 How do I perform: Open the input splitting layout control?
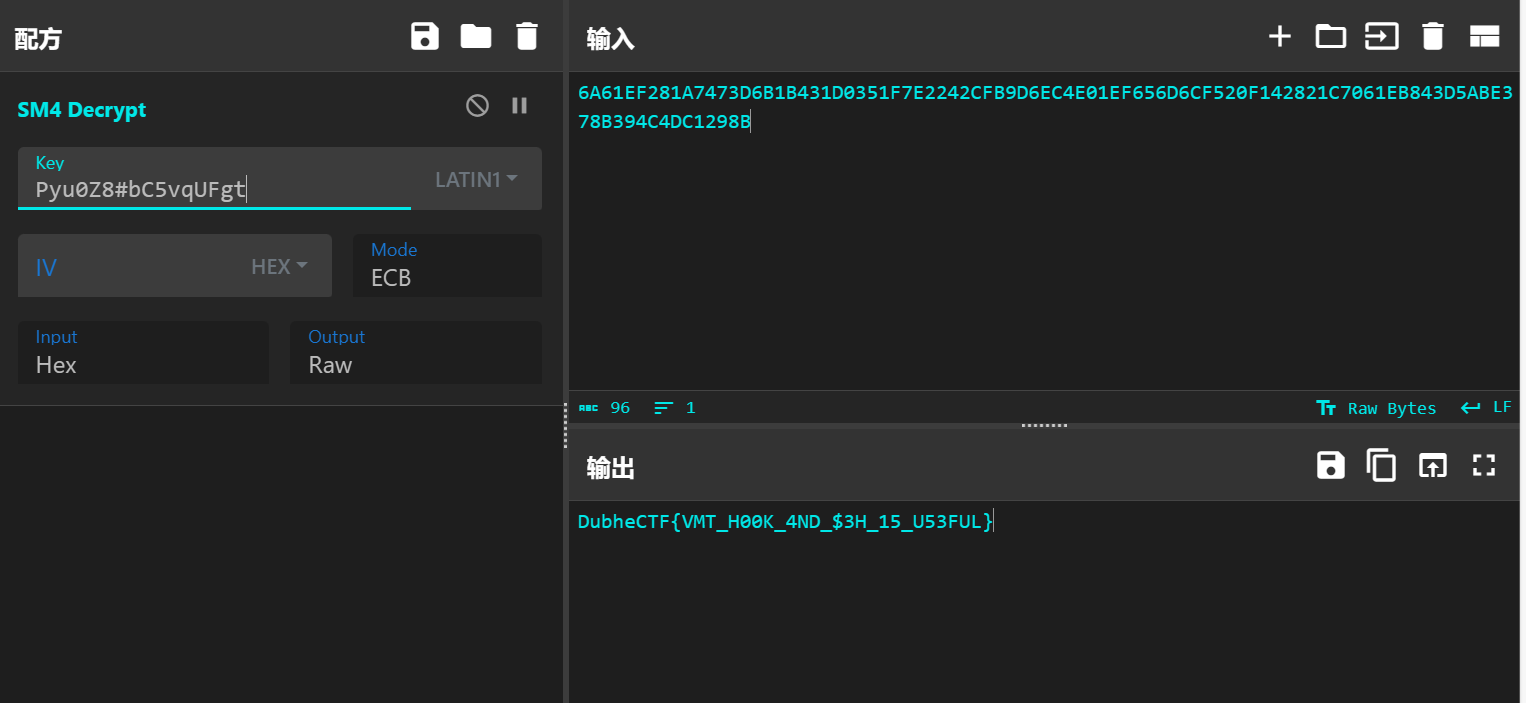pyautogui.click(x=1484, y=36)
